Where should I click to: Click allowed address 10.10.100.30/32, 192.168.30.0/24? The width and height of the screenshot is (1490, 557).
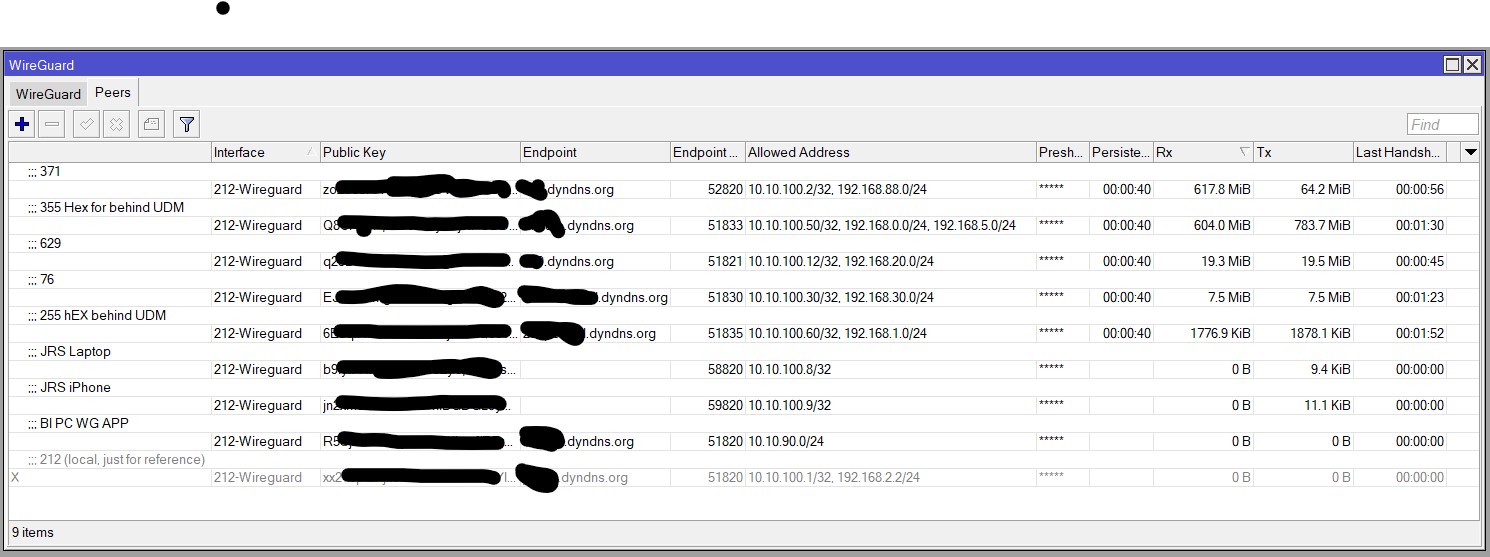pyautogui.click(x=841, y=297)
